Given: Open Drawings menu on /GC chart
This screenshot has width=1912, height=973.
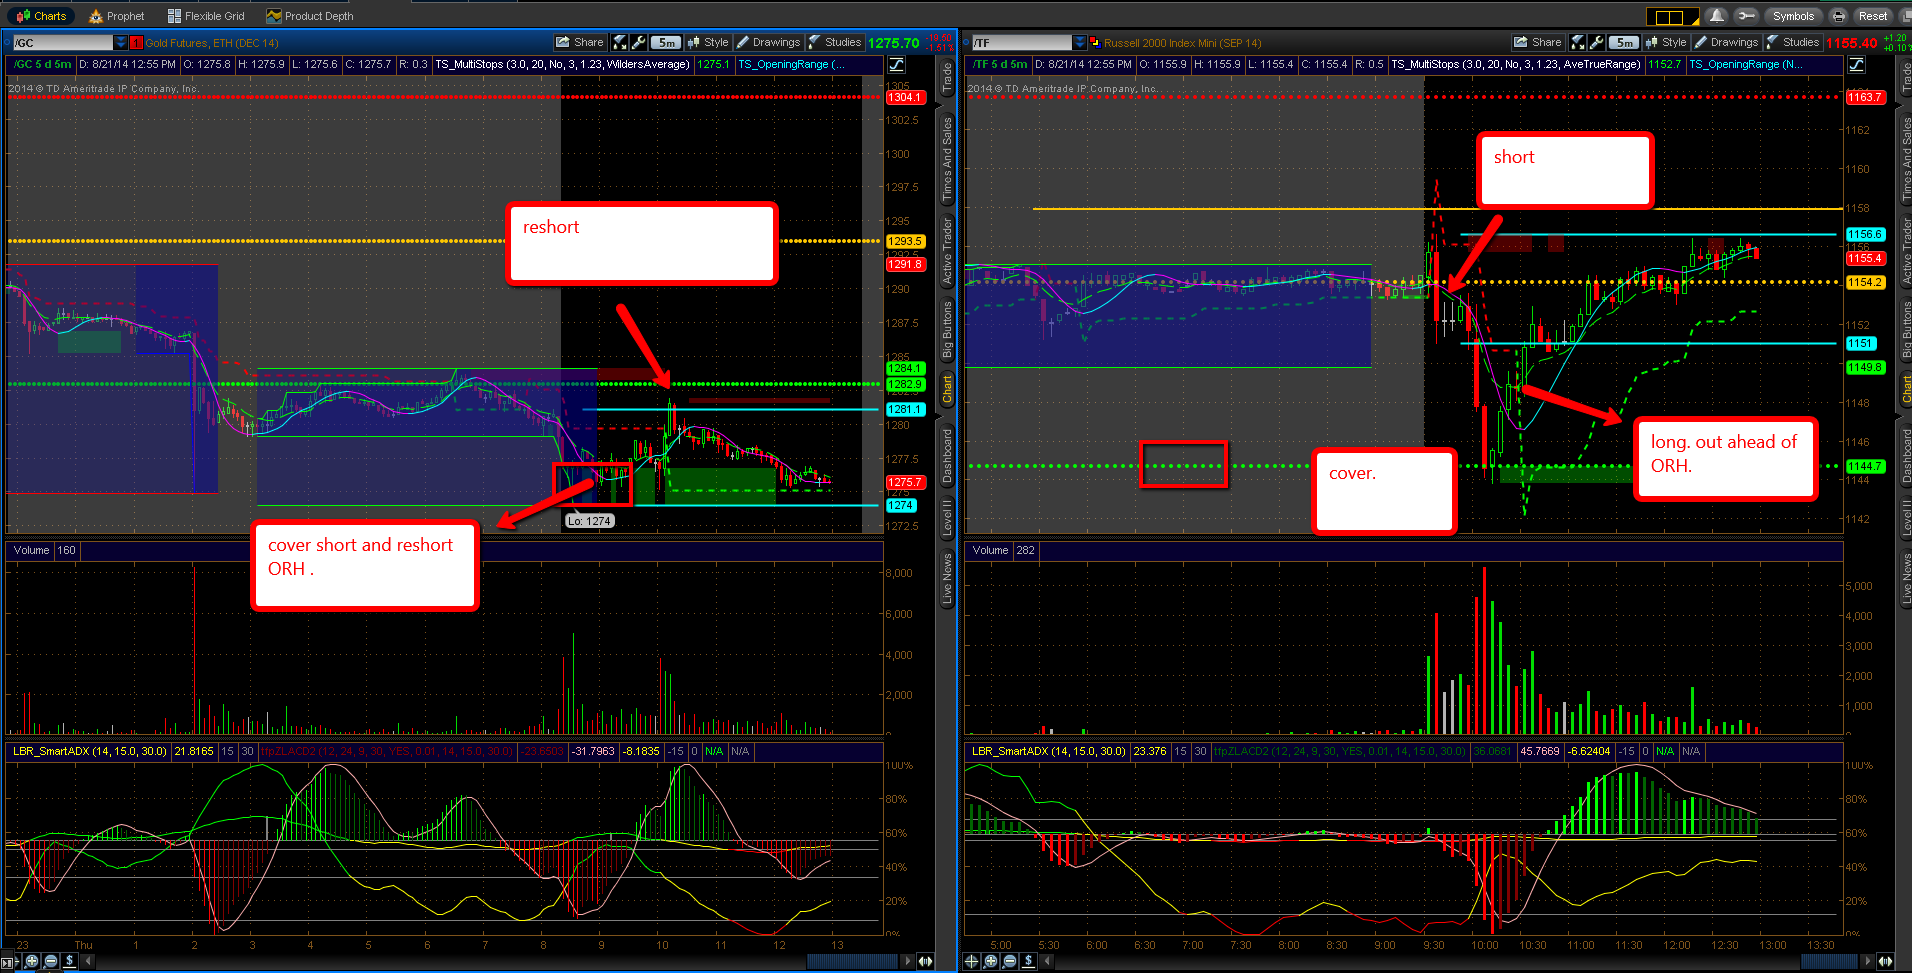Looking at the screenshot, I should (769, 42).
